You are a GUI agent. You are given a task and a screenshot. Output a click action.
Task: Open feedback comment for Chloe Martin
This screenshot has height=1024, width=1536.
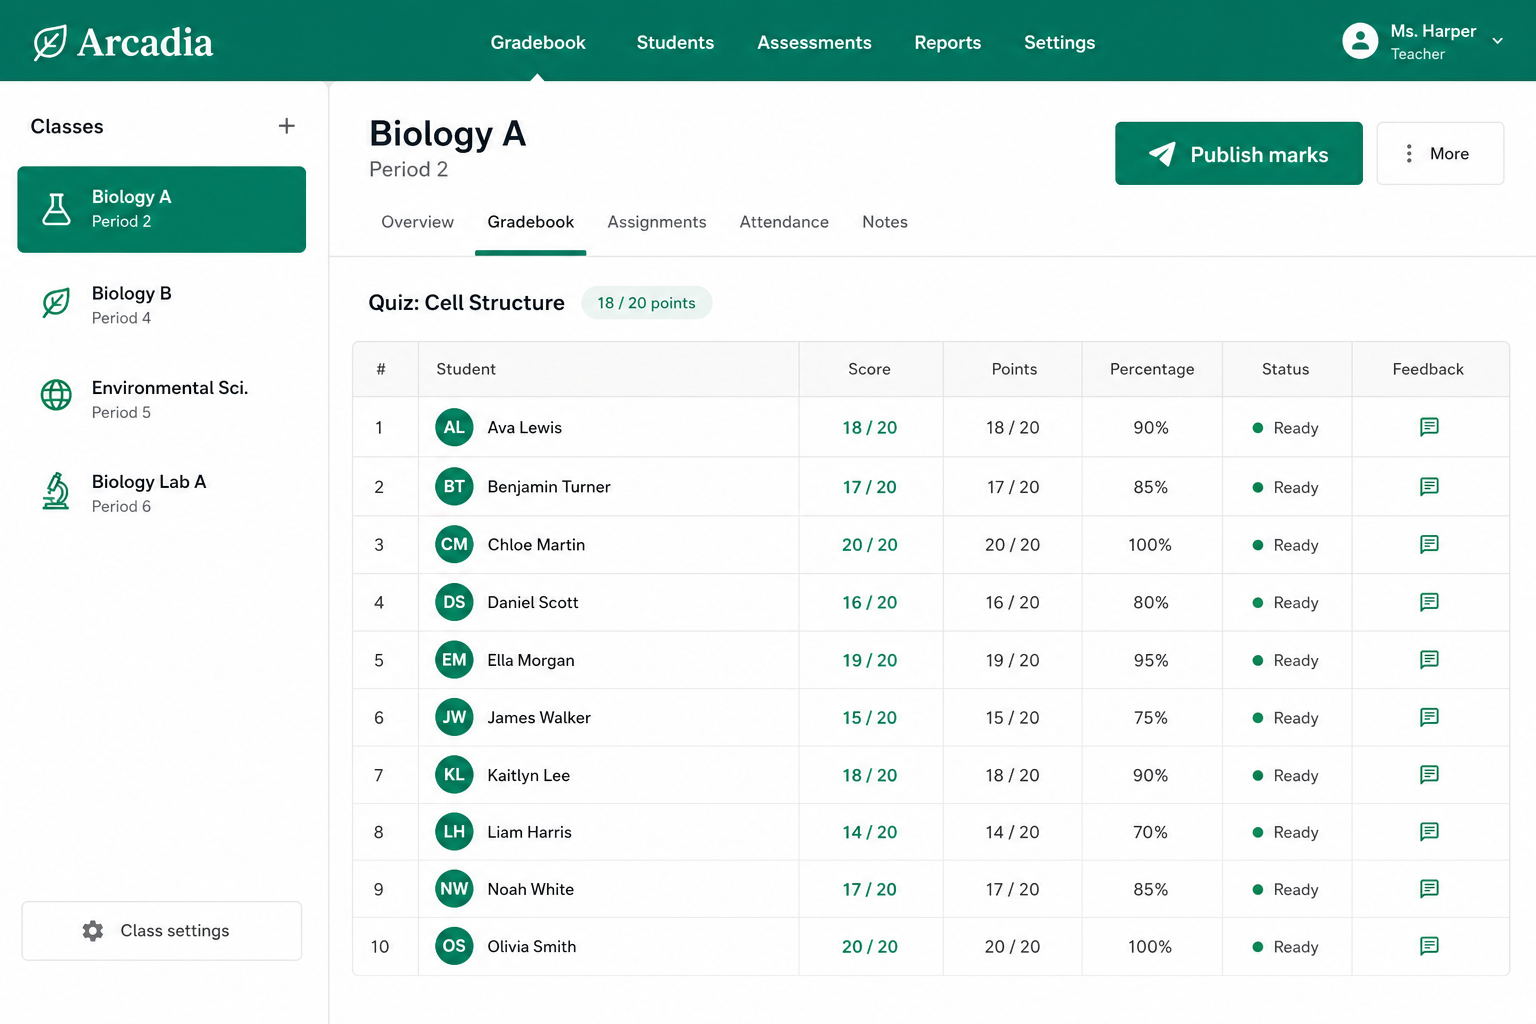[1429, 544]
